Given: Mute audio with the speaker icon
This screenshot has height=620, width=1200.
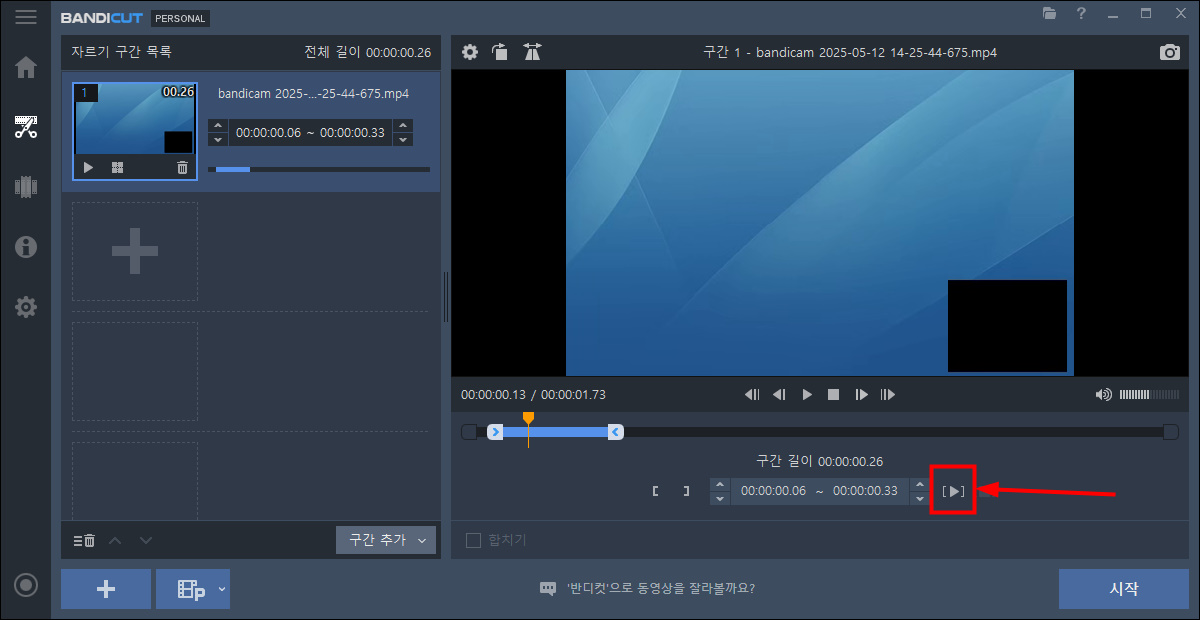Looking at the screenshot, I should 1104,394.
